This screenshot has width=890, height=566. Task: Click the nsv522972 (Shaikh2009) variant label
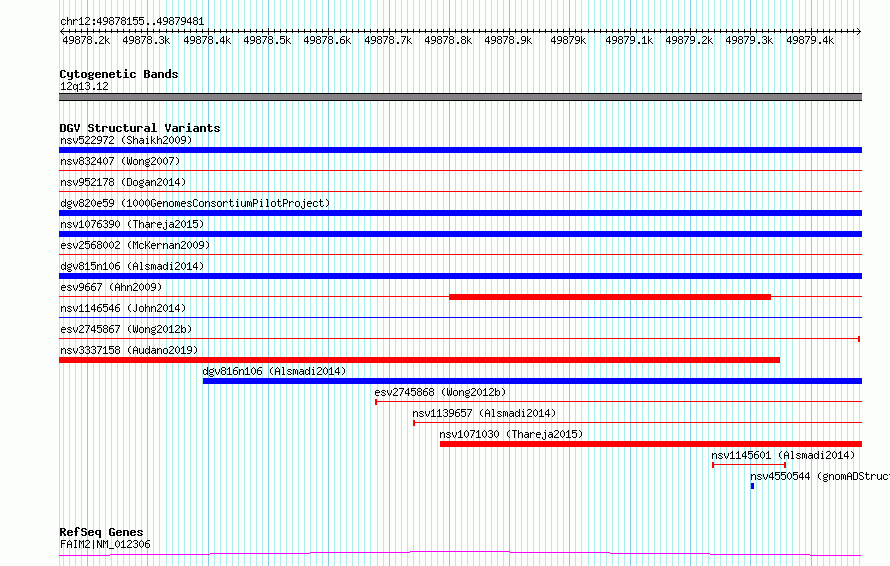click(126, 140)
